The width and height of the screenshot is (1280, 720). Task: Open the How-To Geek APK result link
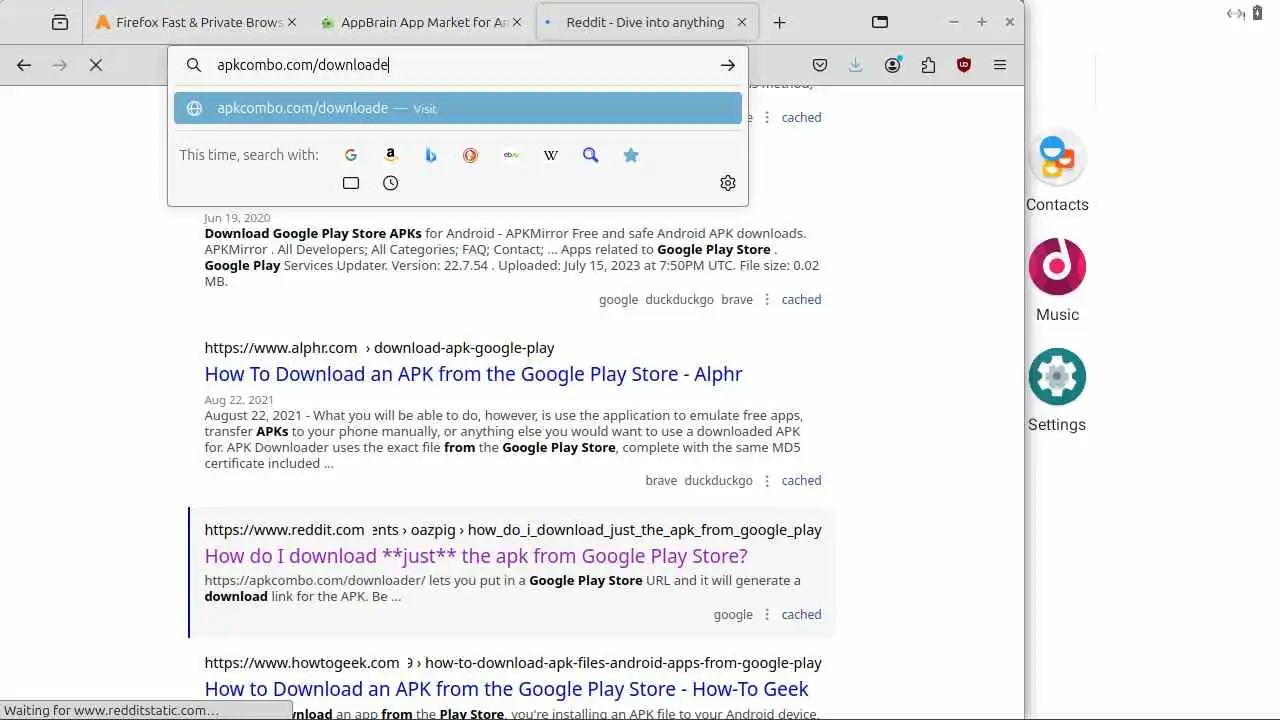(507, 689)
